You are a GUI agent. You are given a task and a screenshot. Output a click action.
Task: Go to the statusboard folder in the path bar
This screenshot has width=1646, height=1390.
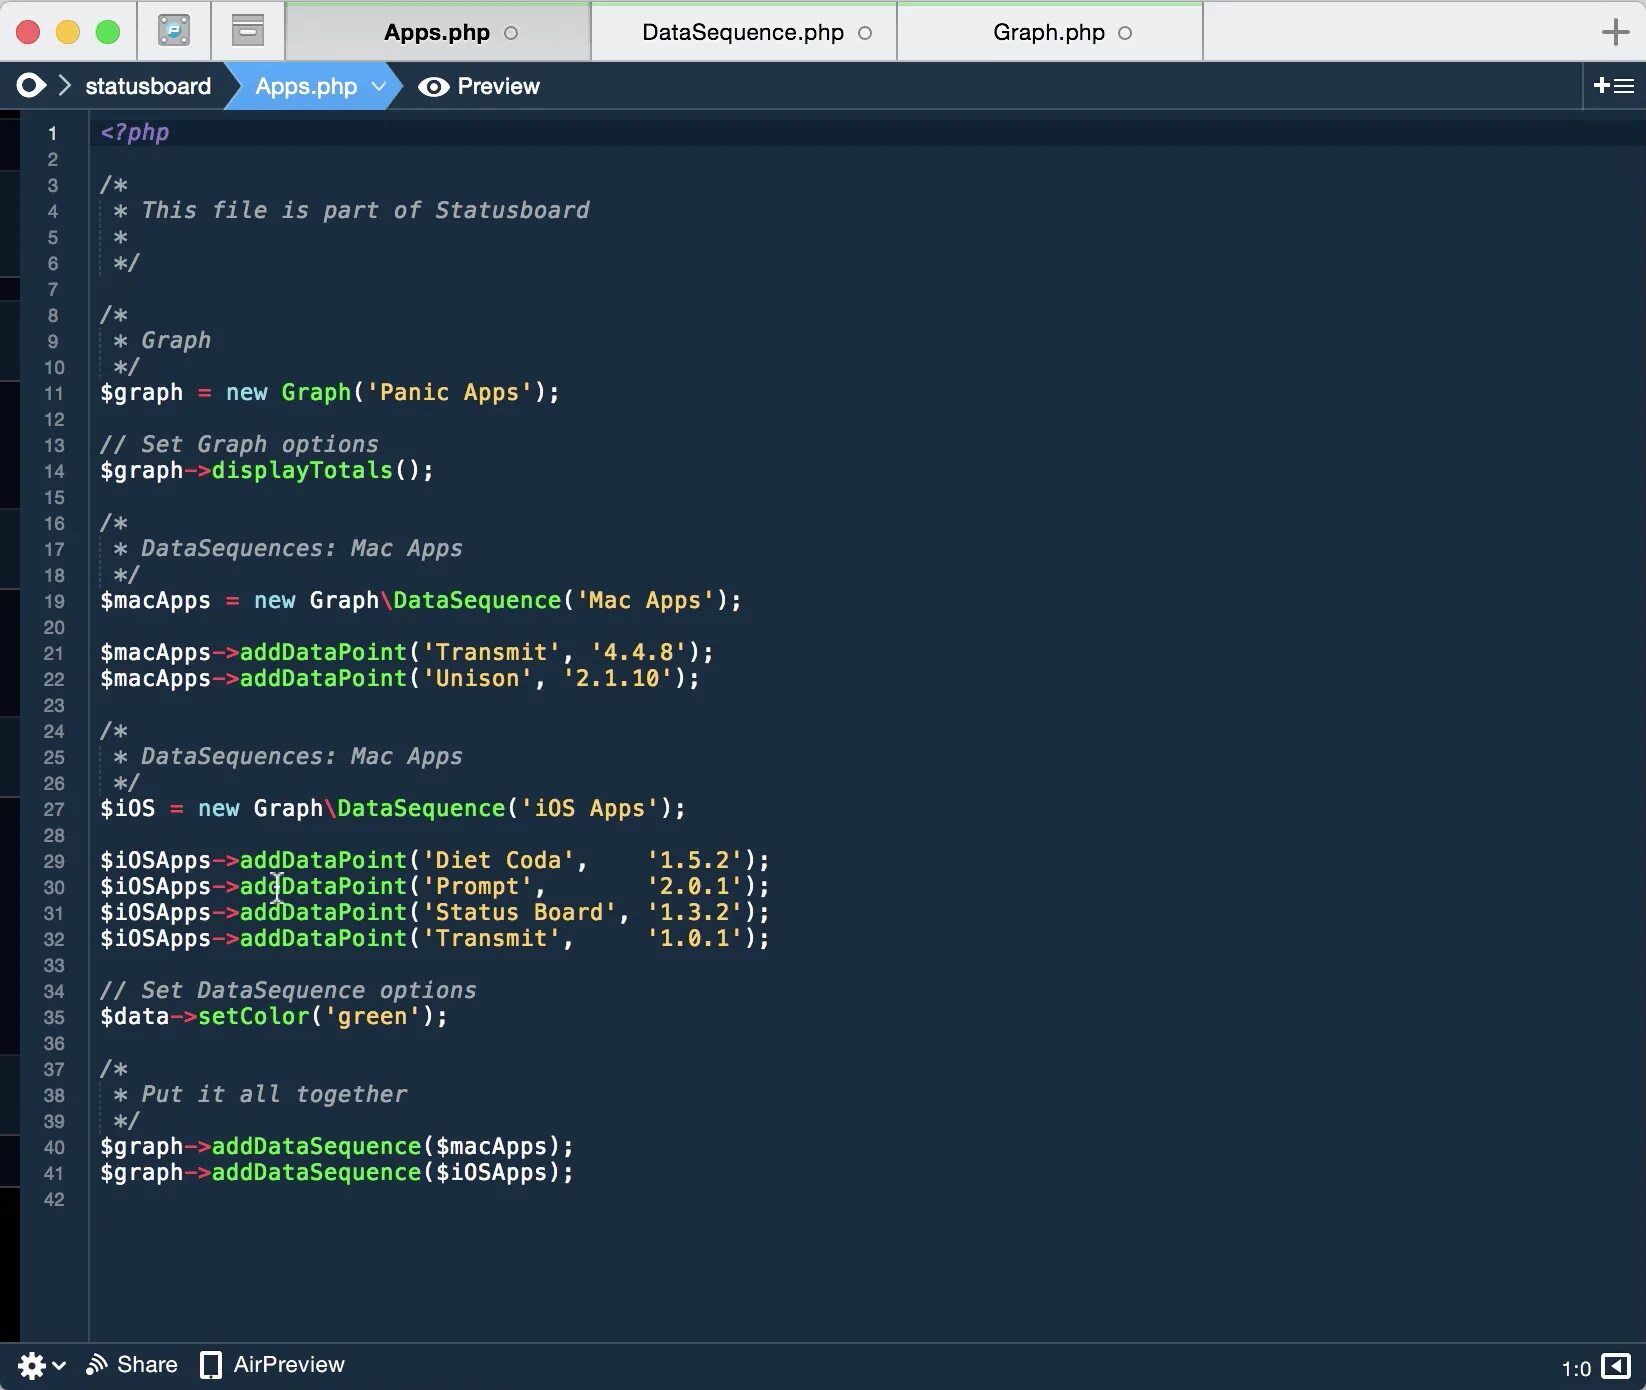point(148,86)
